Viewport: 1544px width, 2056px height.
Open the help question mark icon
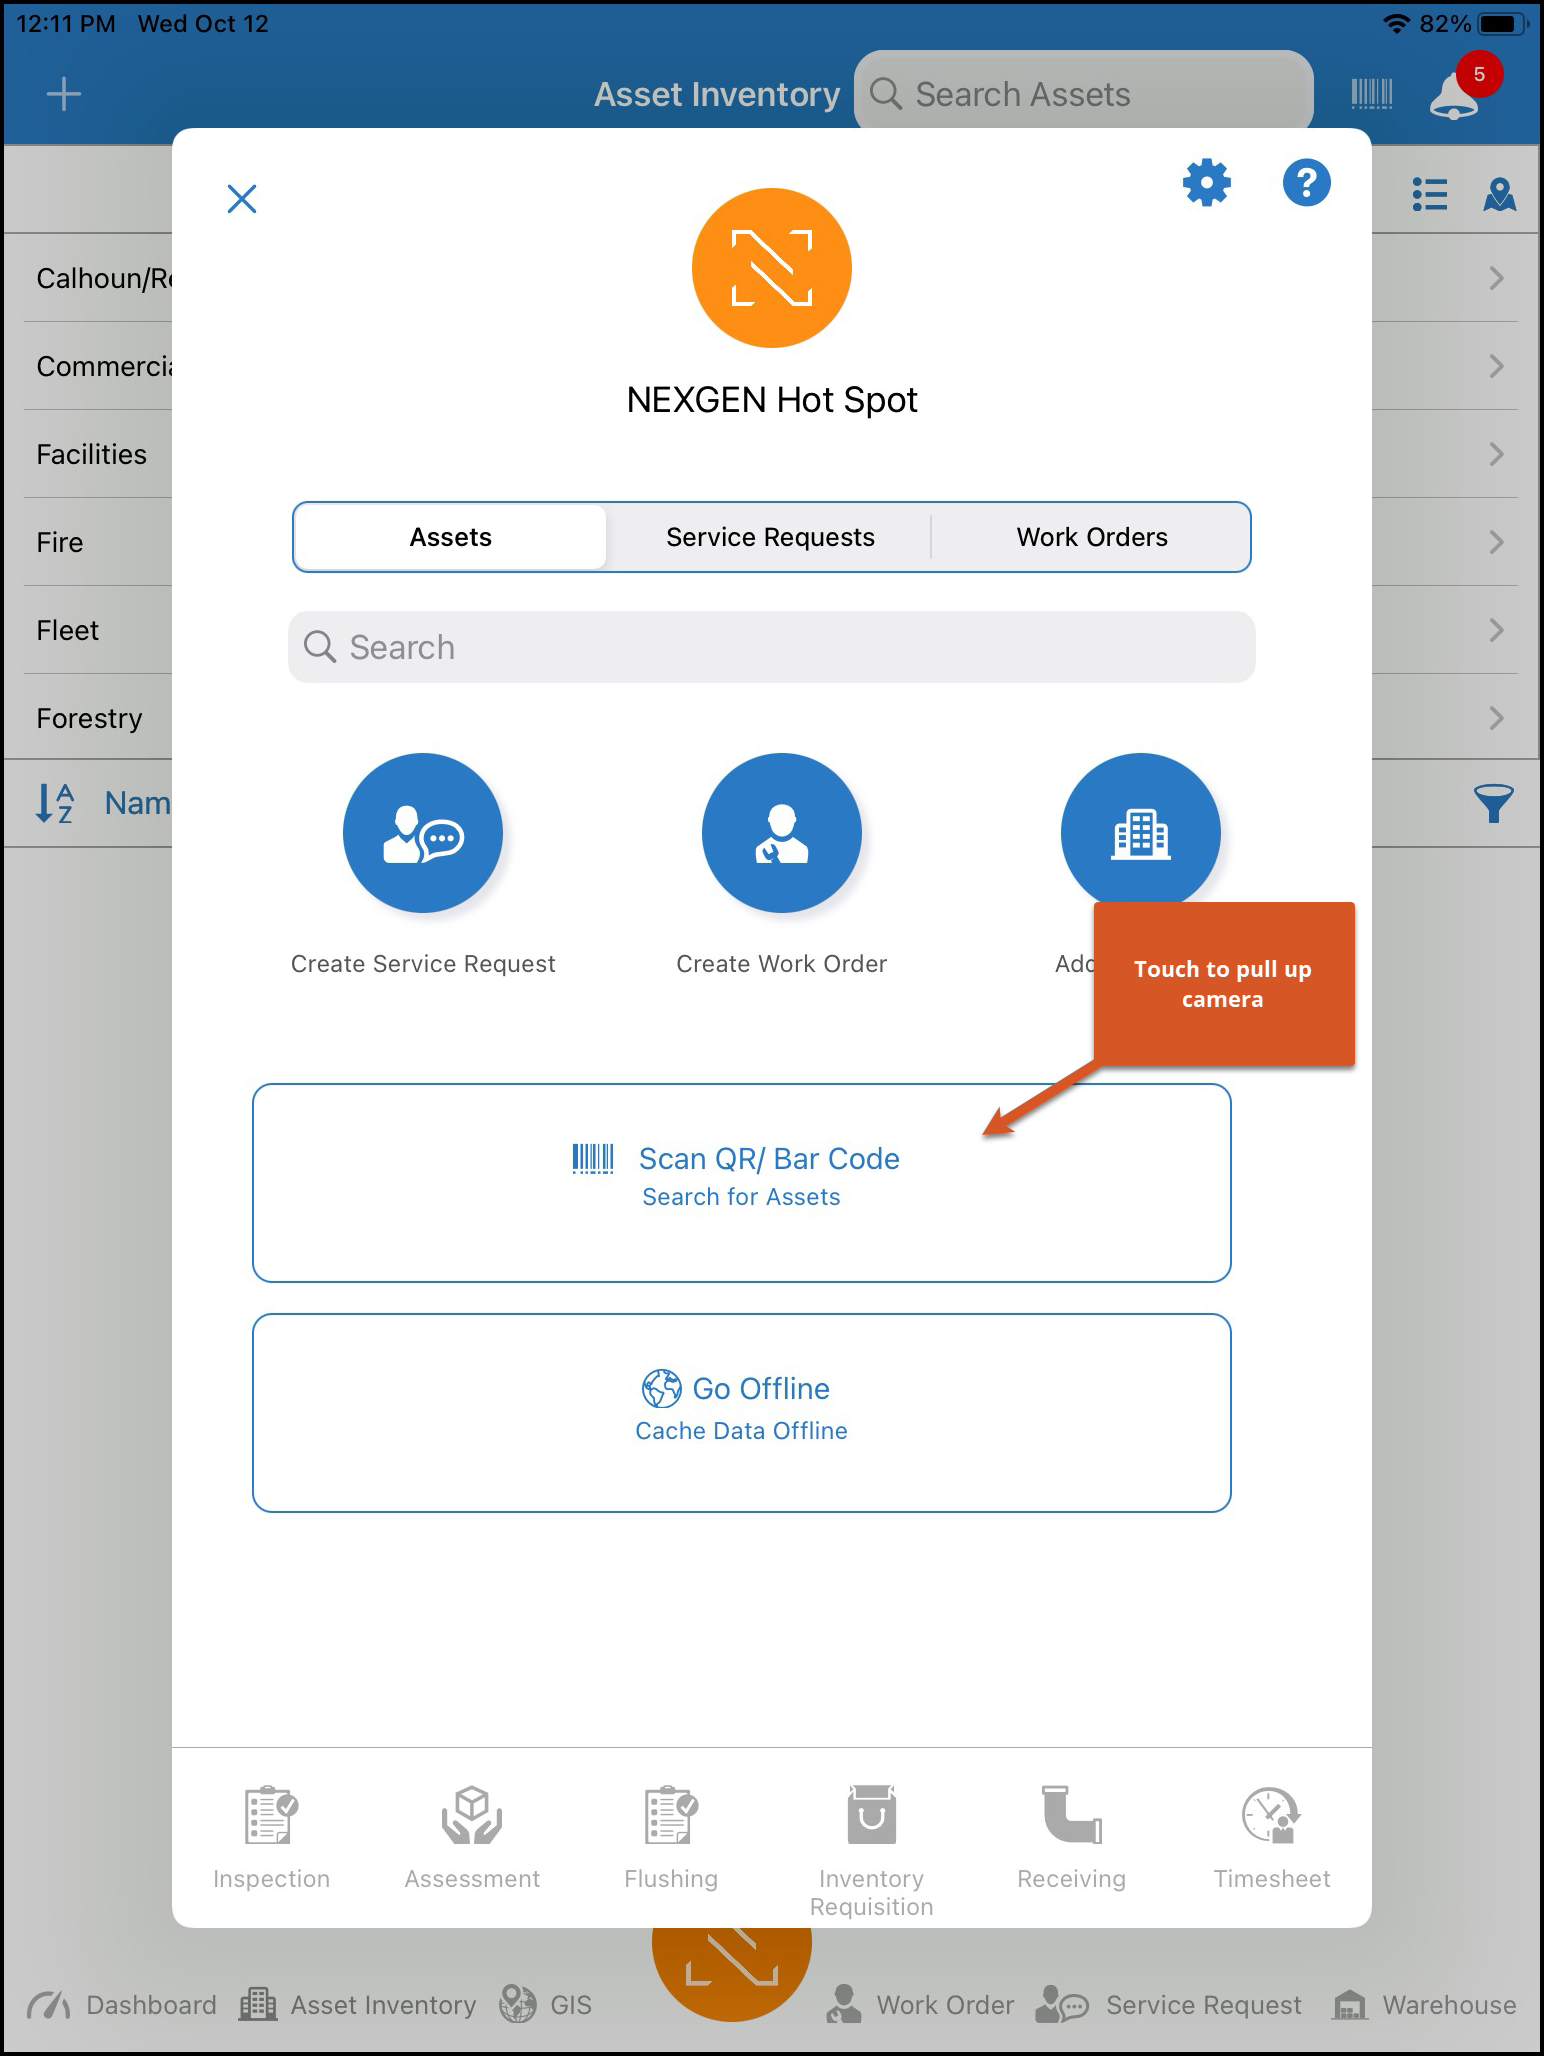click(1306, 183)
